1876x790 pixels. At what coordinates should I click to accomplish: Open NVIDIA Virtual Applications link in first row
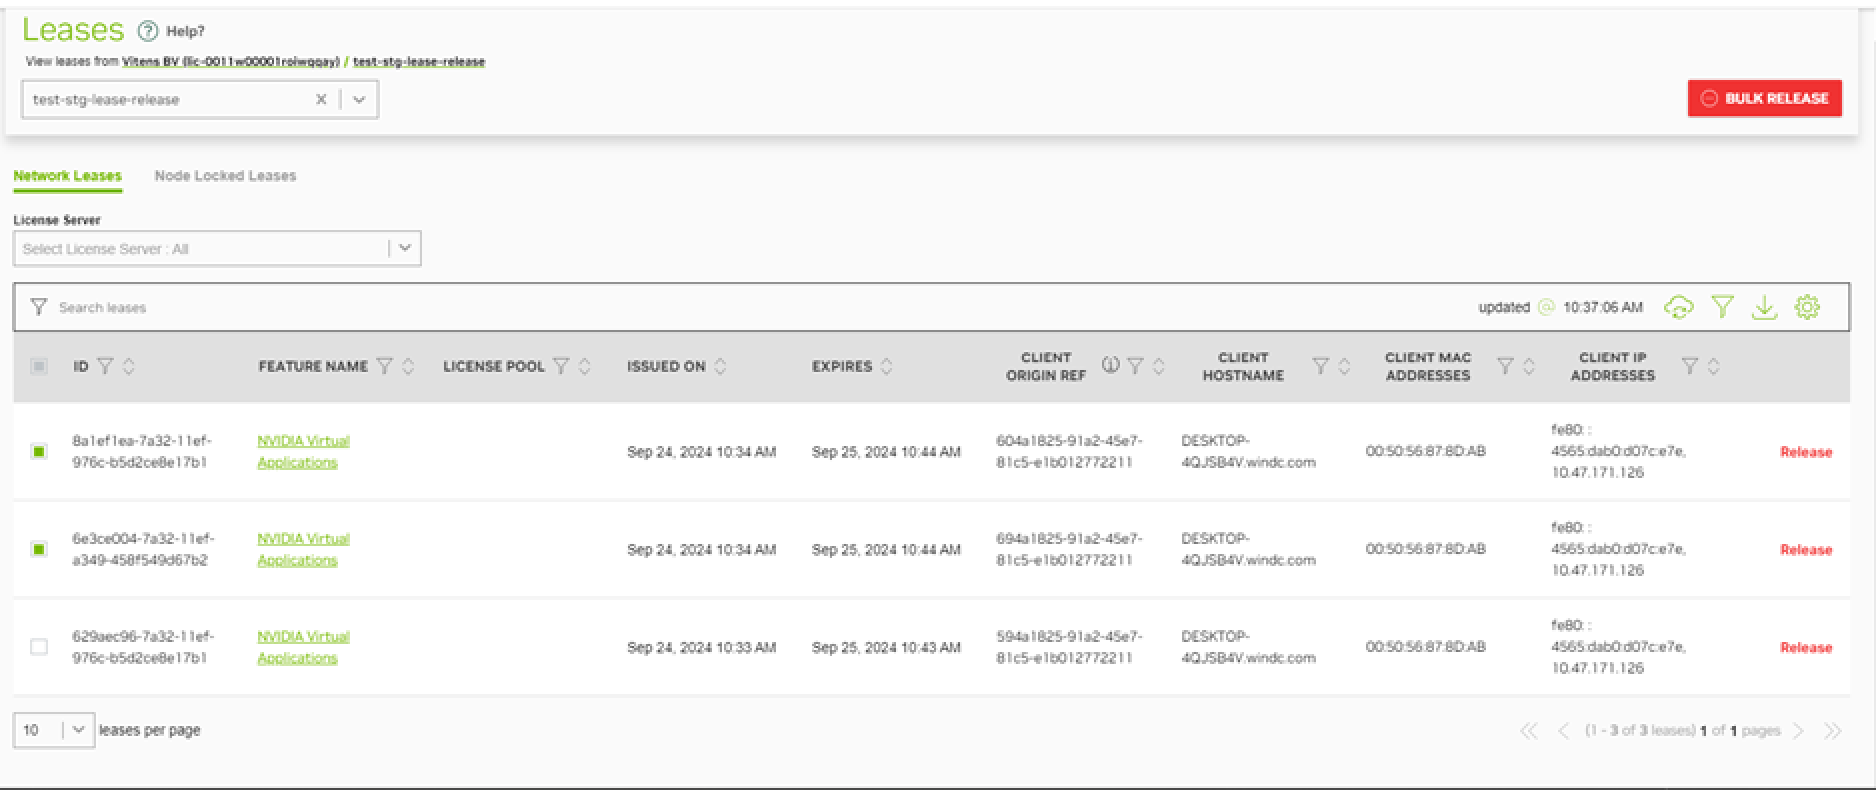point(303,452)
